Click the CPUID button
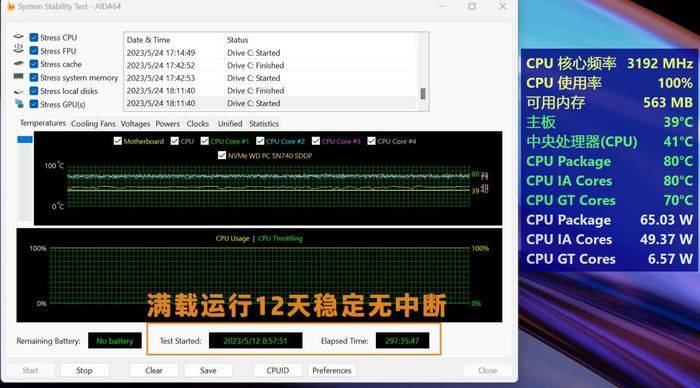700x388 pixels. (278, 370)
